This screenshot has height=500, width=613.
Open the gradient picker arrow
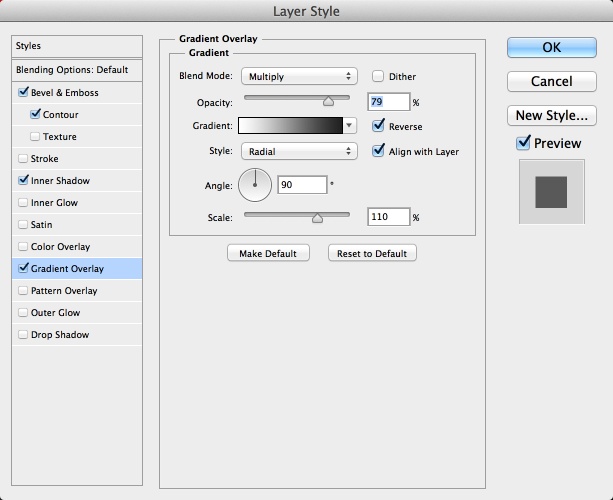click(349, 125)
